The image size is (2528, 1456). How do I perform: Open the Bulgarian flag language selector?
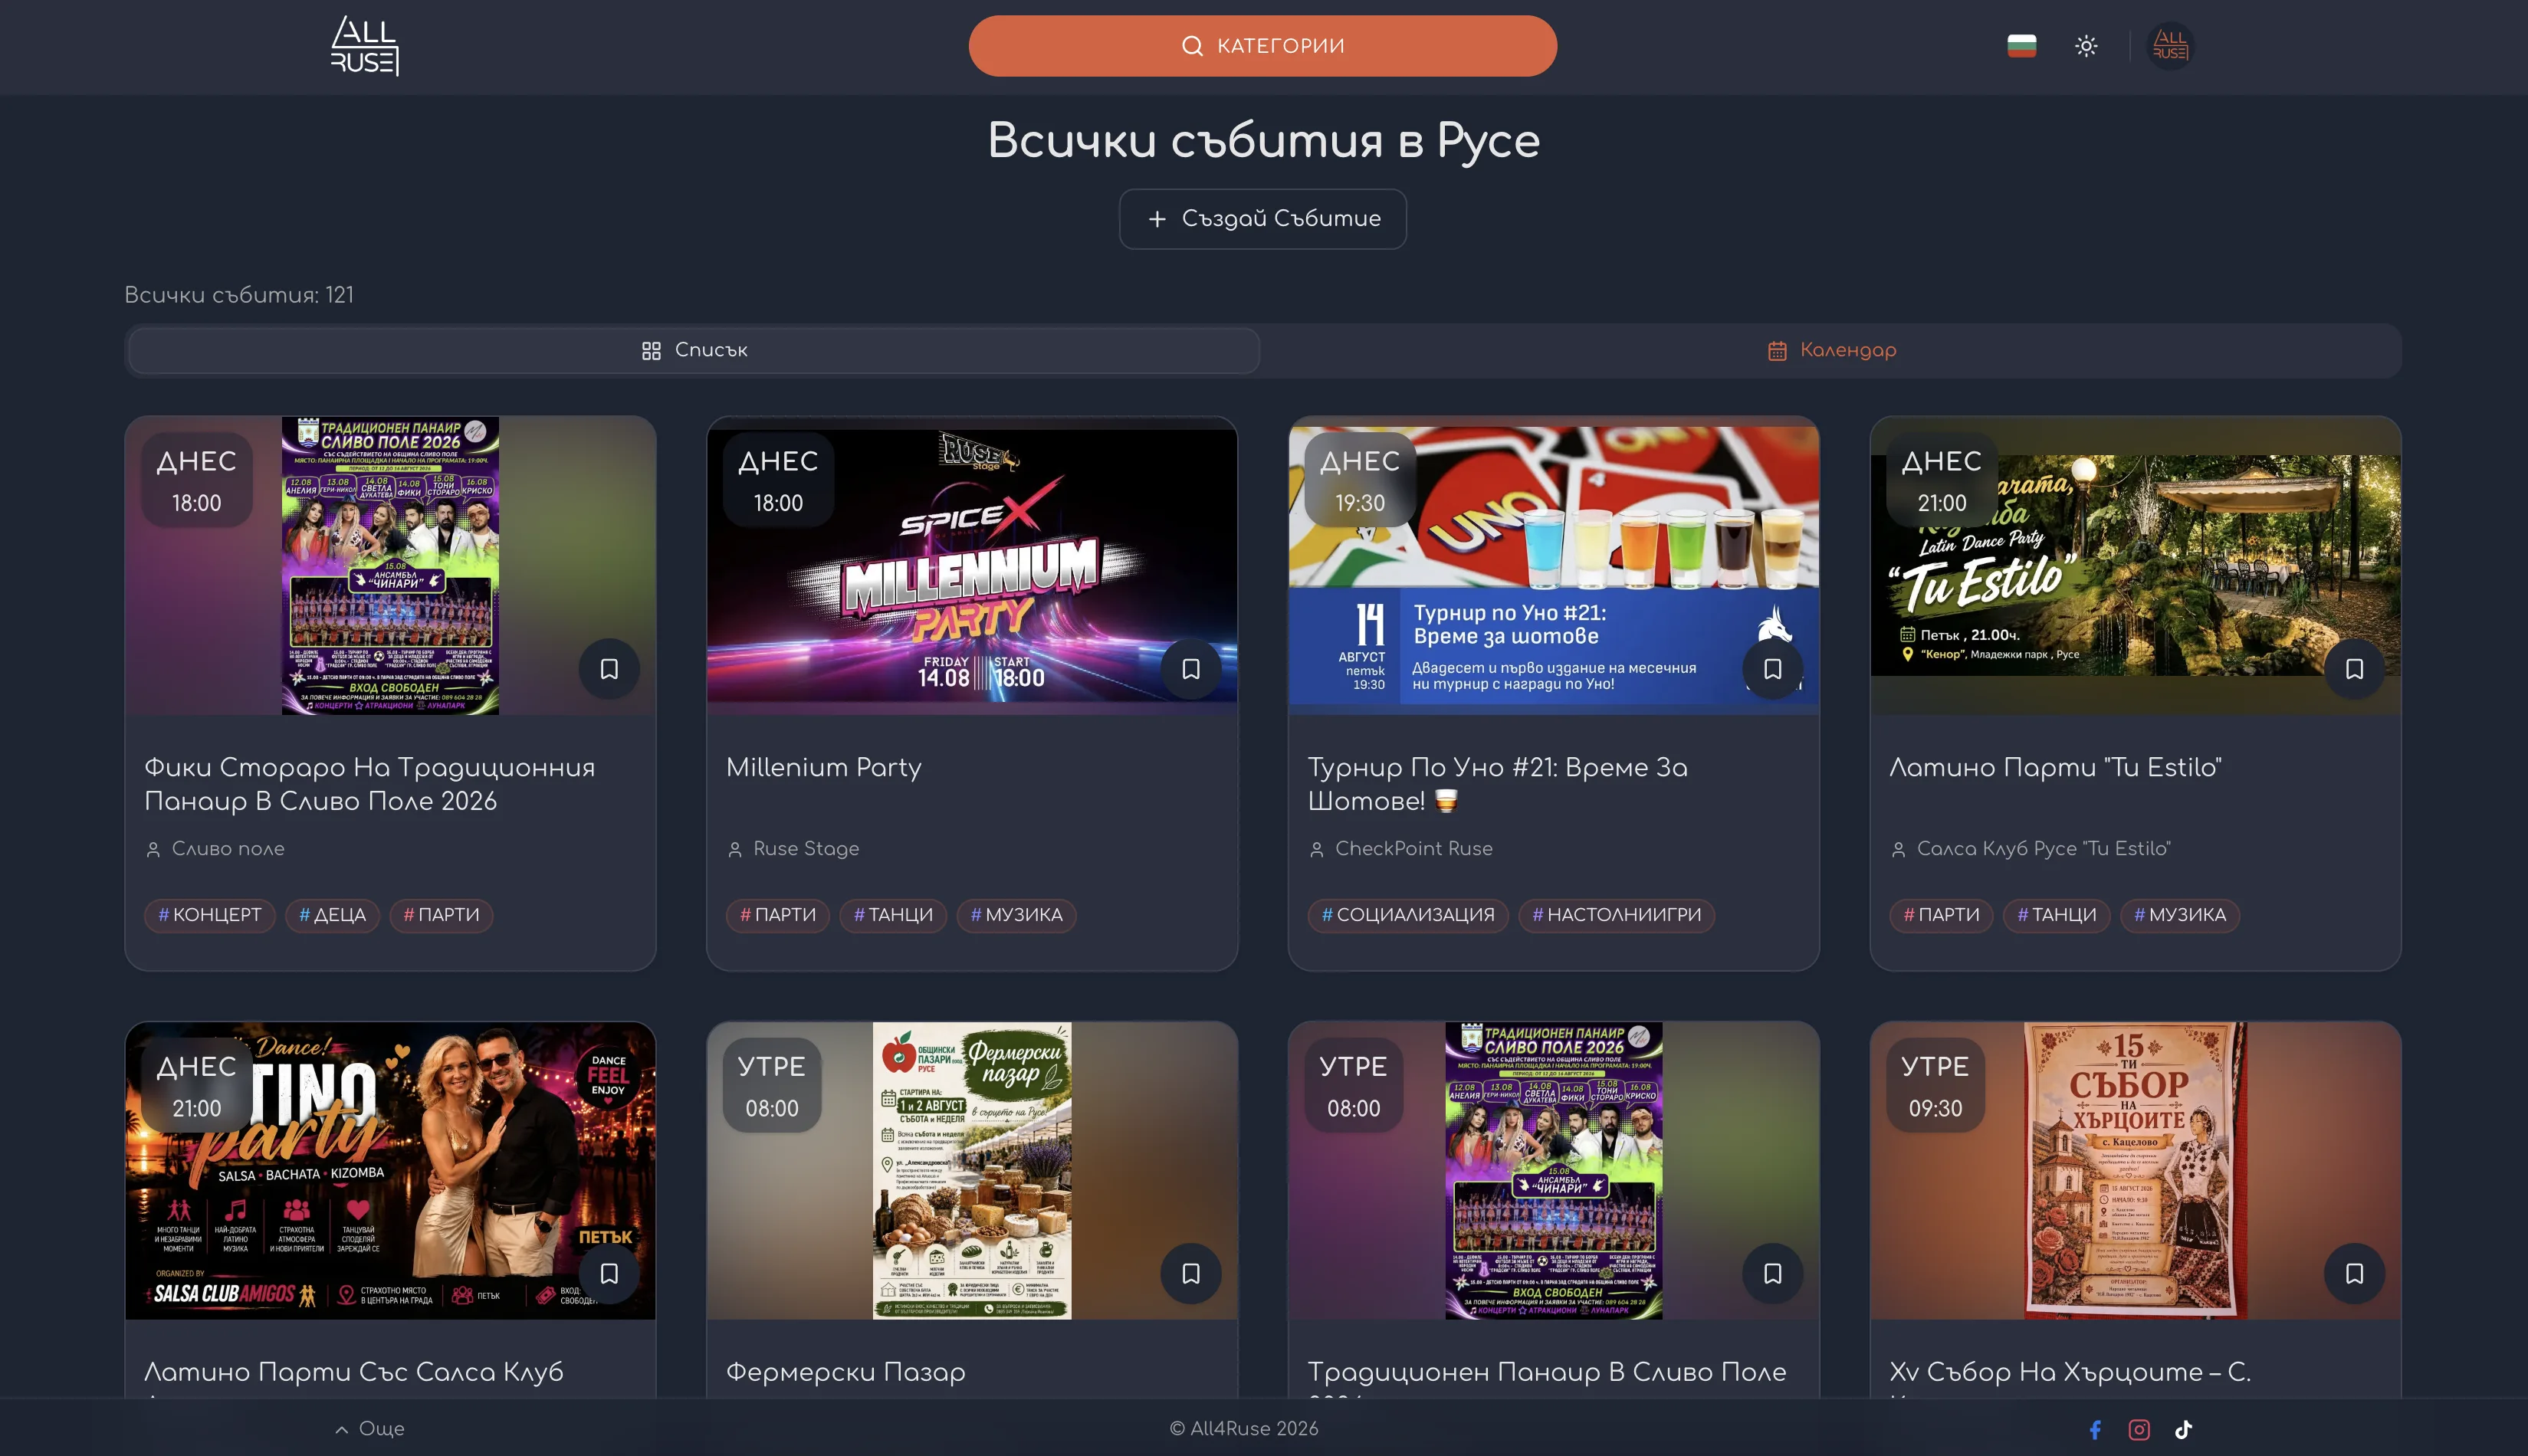(x=2021, y=46)
